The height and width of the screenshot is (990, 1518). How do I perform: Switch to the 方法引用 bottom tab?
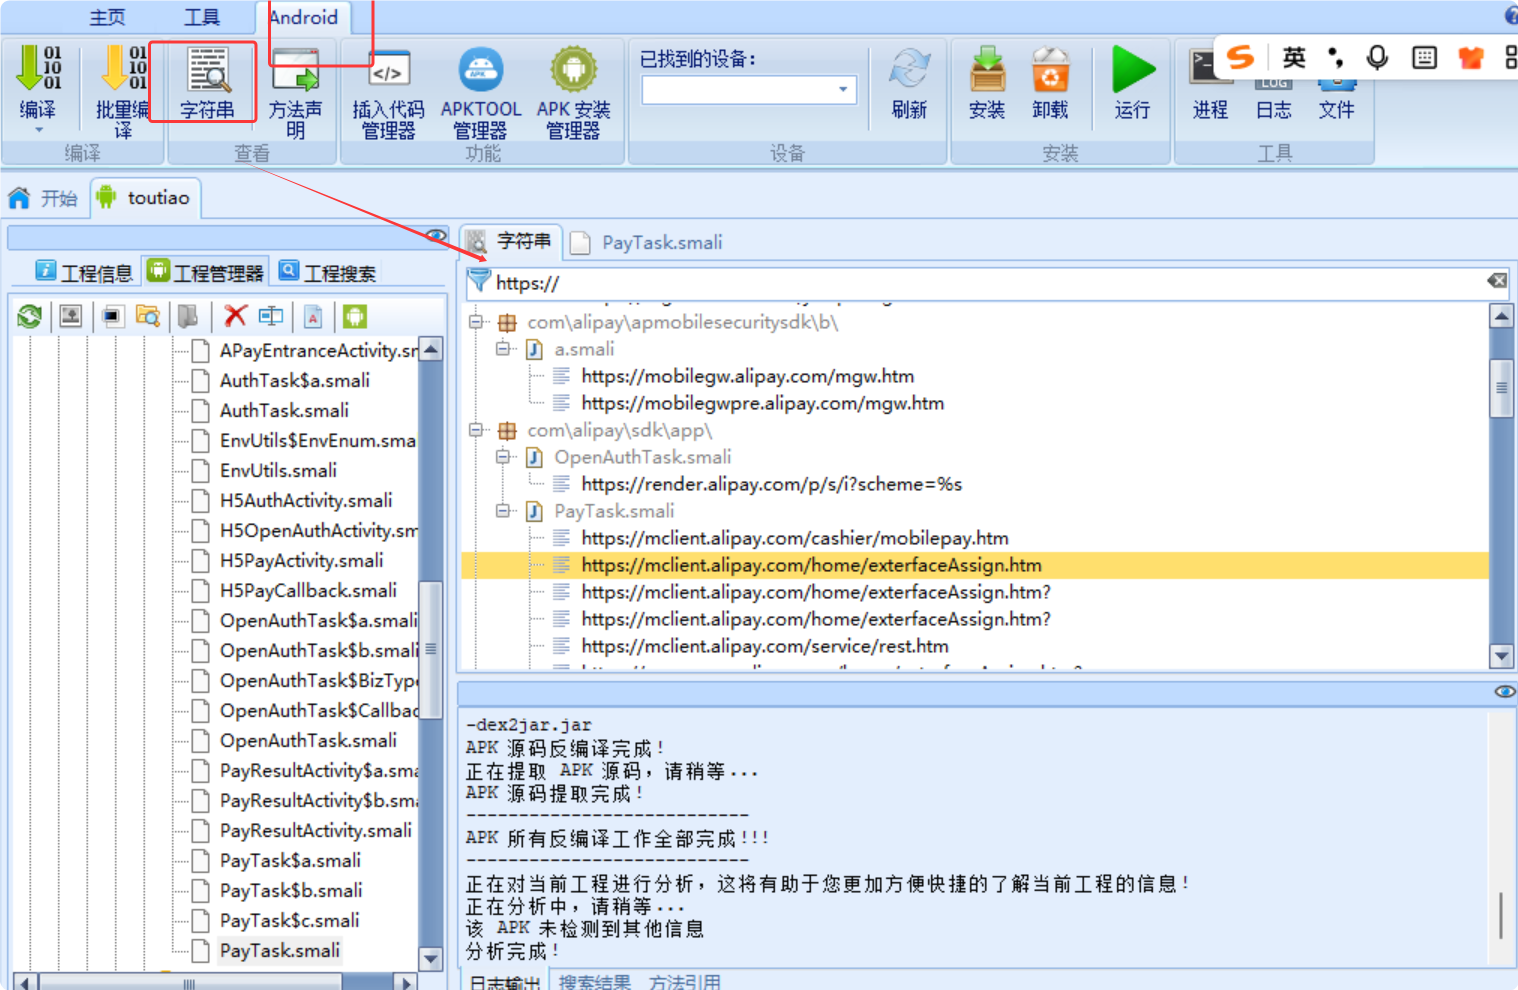[685, 981]
